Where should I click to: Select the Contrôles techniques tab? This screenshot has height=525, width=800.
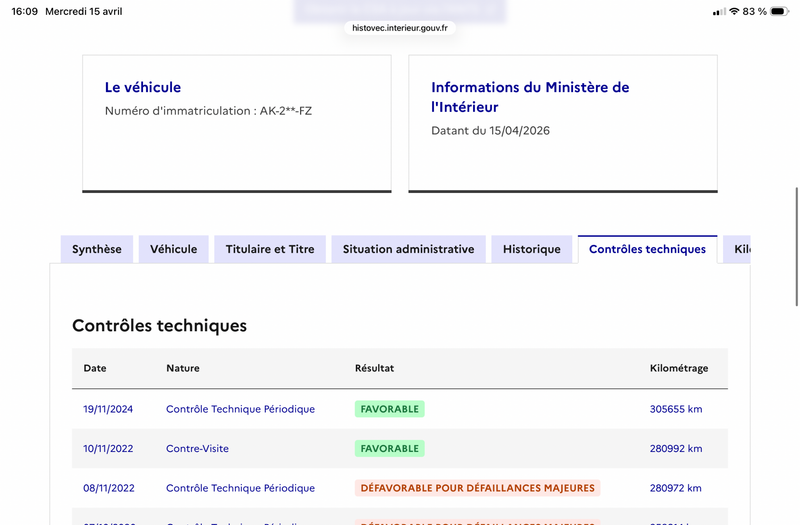[647, 249]
